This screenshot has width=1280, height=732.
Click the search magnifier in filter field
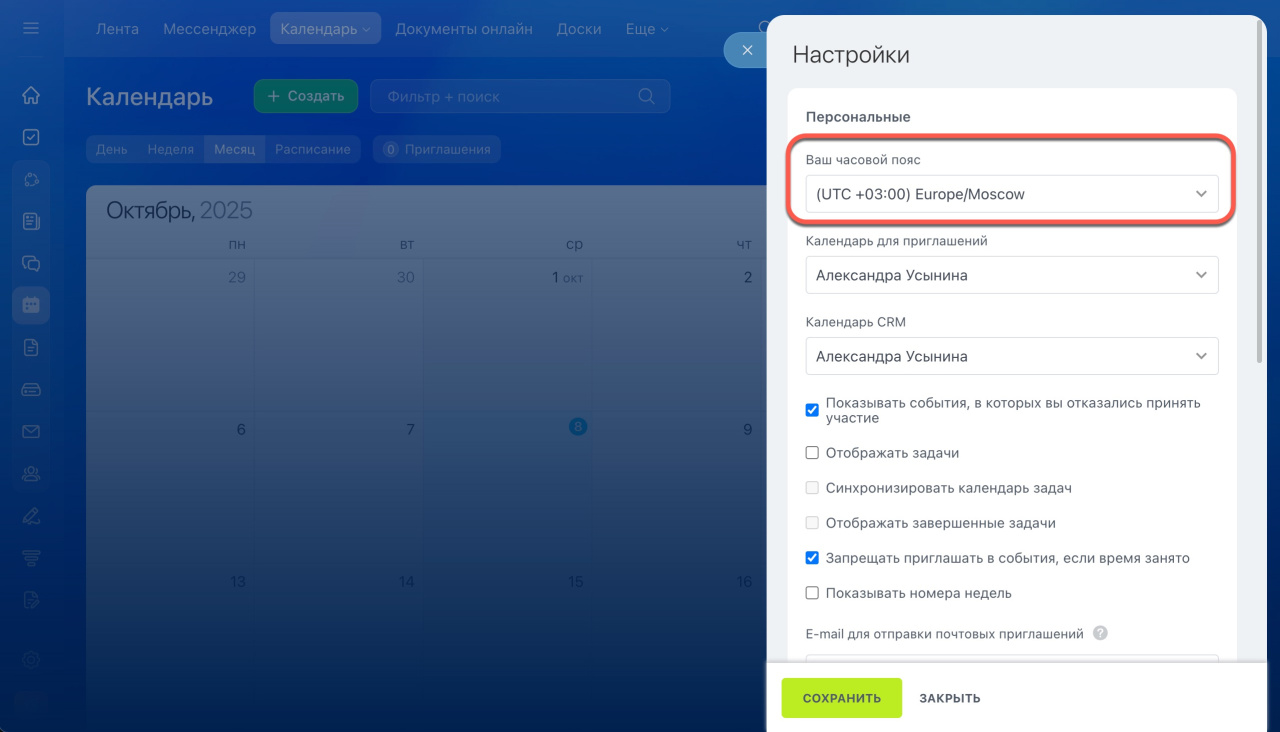point(646,96)
